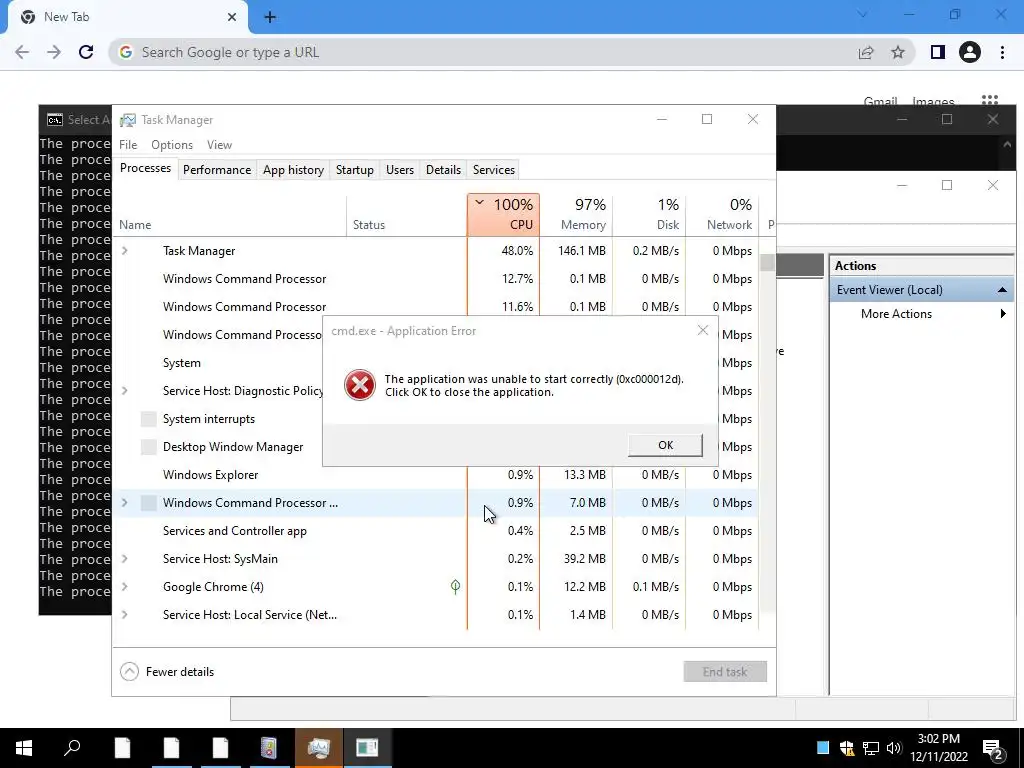
Task: Open Windows Security tray icon
Action: [847, 748]
